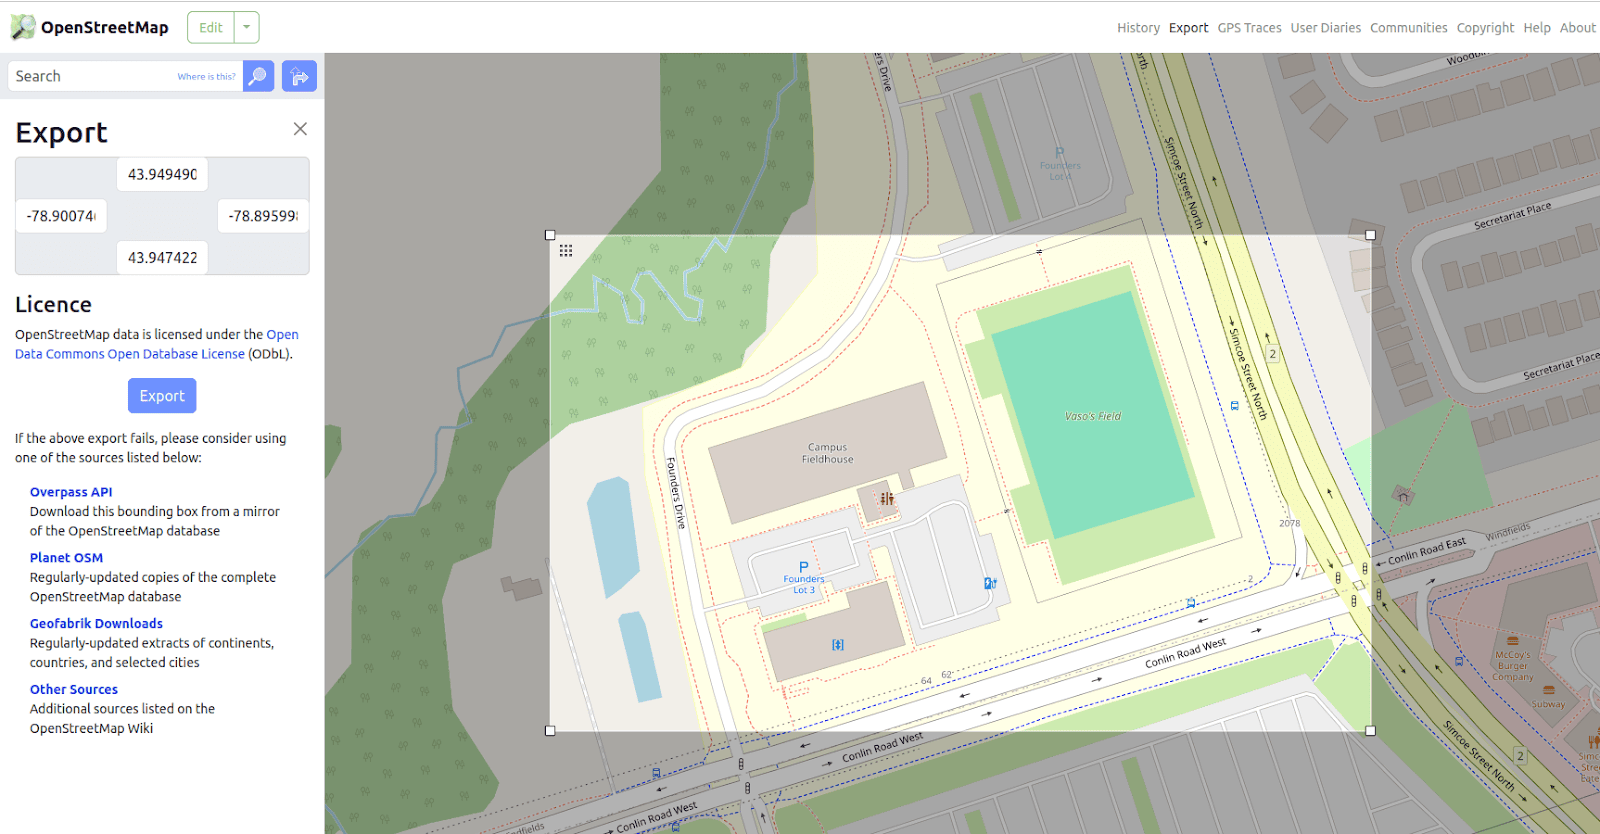This screenshot has width=1600, height=834.
Task: Click the move handle on selection box
Action: click(x=566, y=251)
